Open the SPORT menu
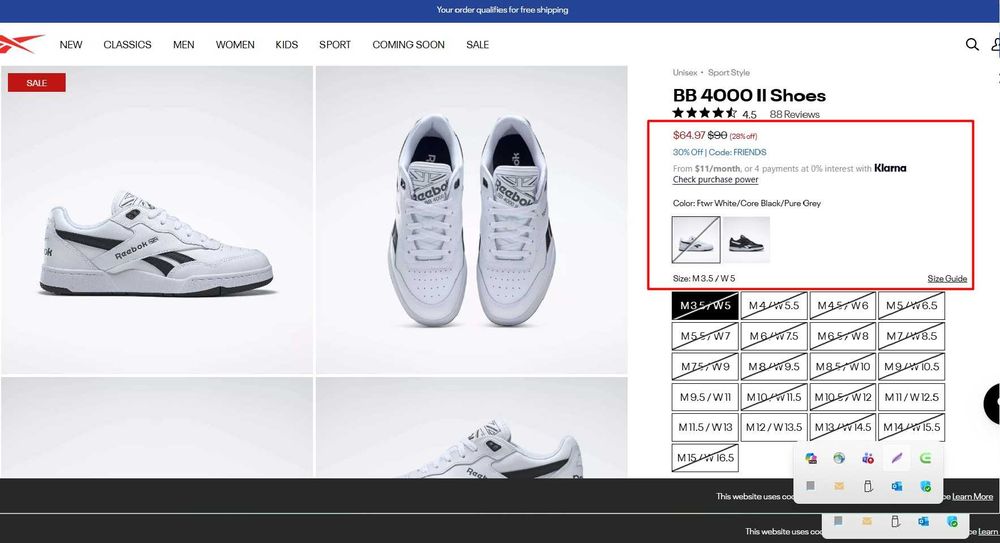Image resolution: width=1000 pixels, height=543 pixels. 335,45
